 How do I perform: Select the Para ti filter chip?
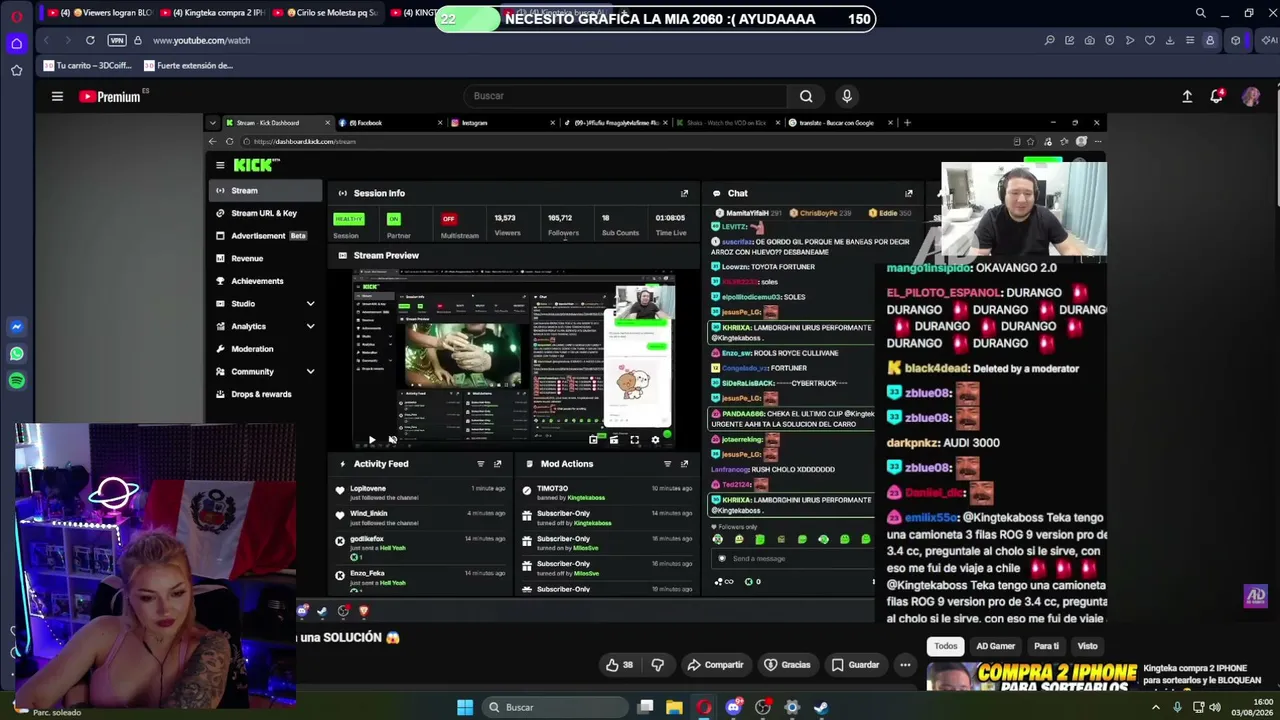(1046, 646)
